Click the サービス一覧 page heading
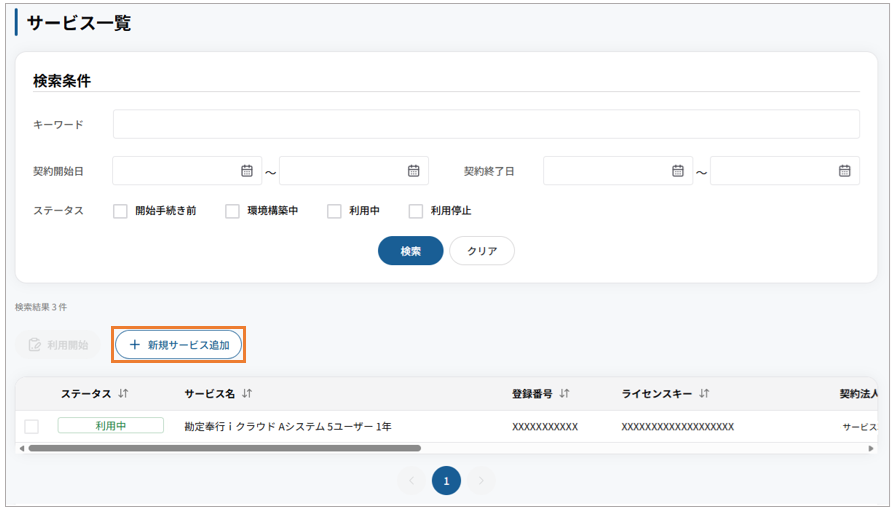This screenshot has height=512, width=896. point(79,23)
